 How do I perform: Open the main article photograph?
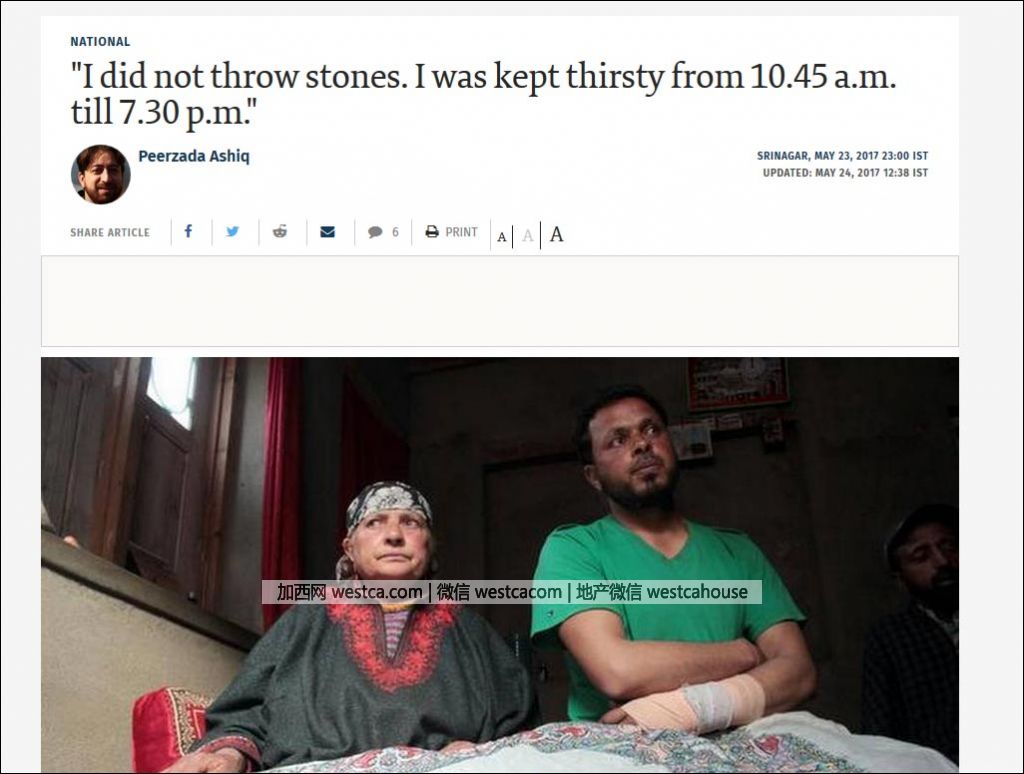pyautogui.click(x=500, y=565)
